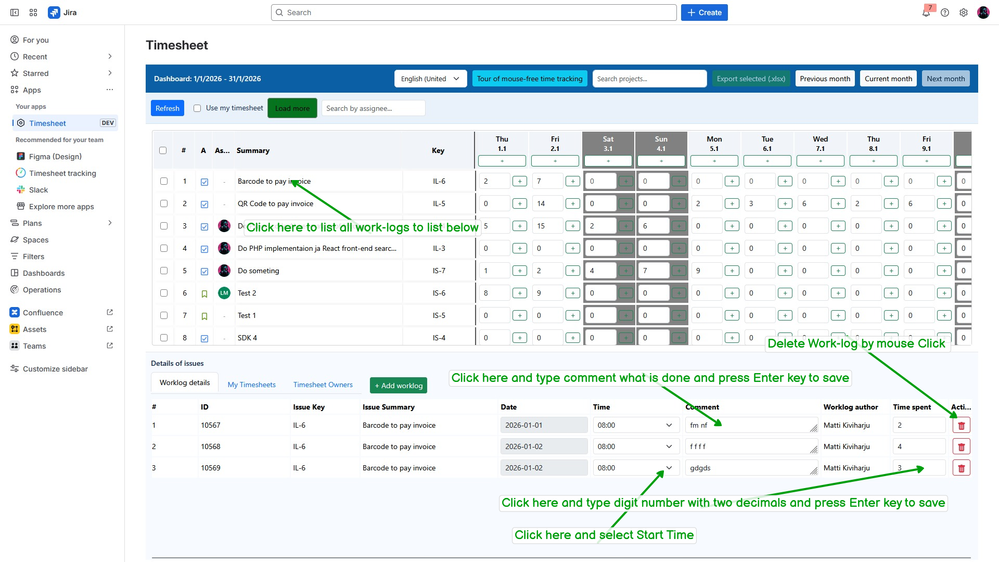Click the Search by assignee field
The image size is (999, 562).
(373, 108)
